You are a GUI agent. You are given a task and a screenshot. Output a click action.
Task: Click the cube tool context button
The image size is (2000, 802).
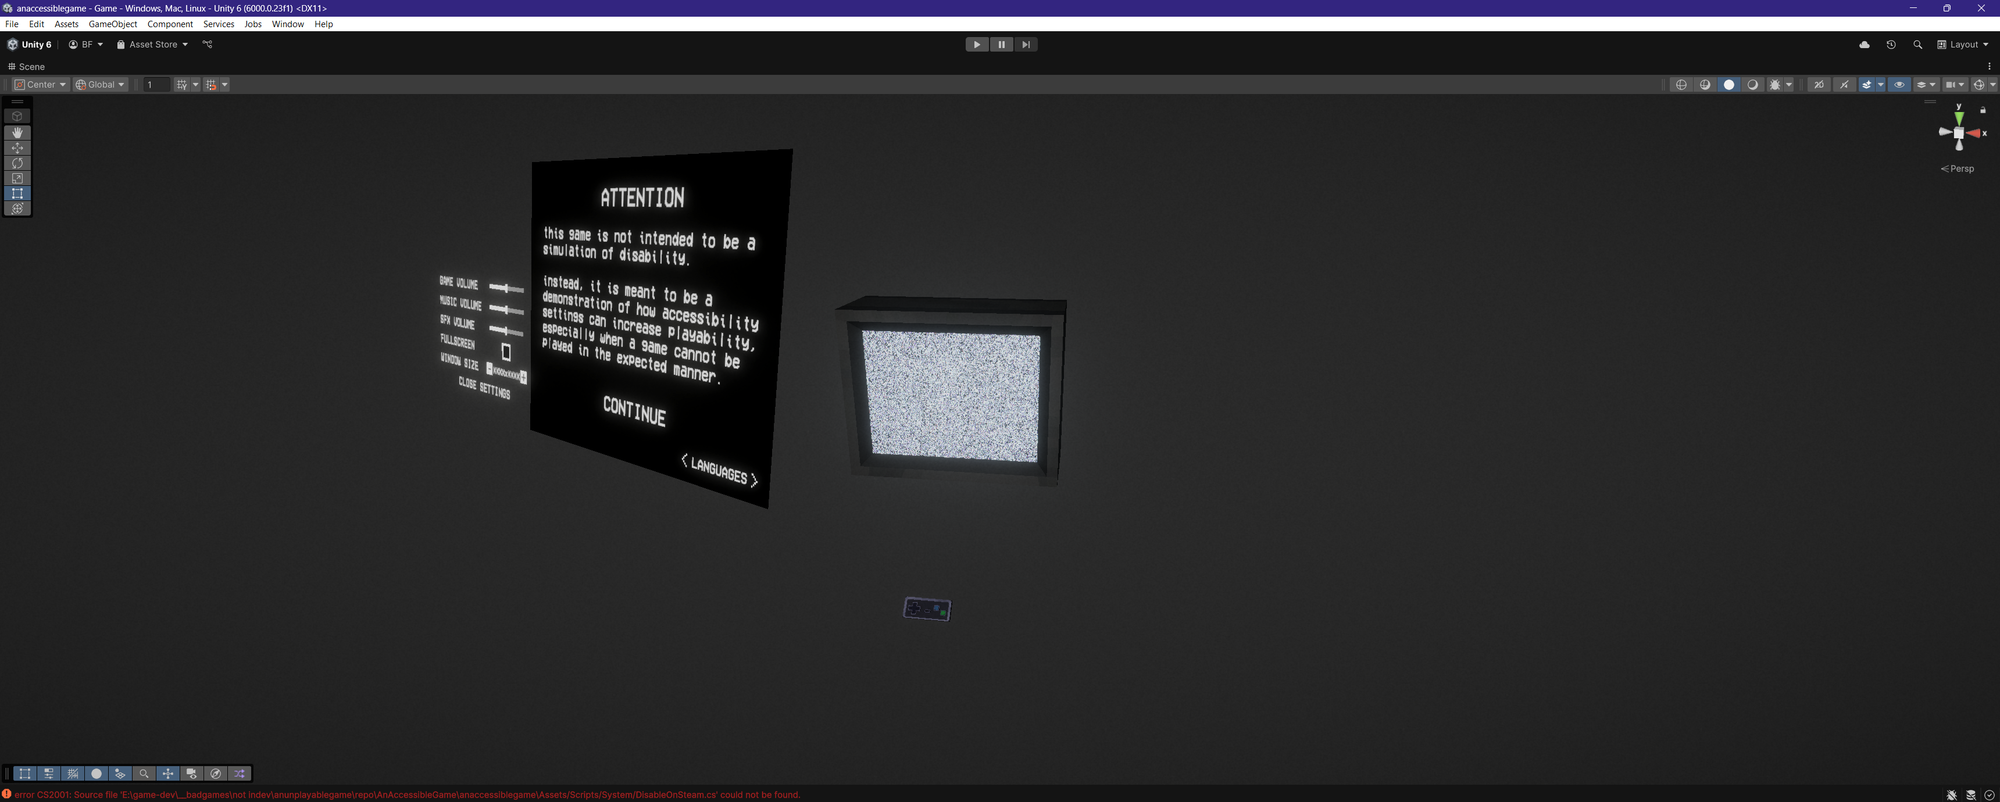17,116
